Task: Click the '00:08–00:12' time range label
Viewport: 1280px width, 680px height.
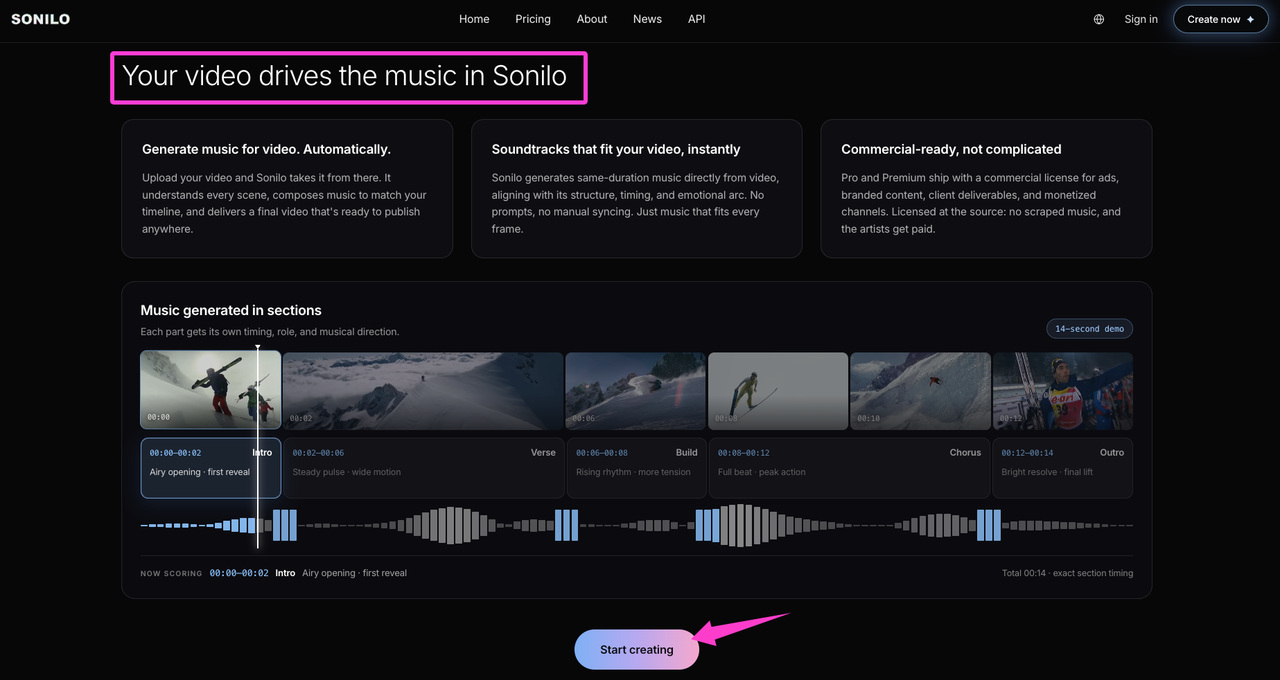Action: tap(744, 453)
